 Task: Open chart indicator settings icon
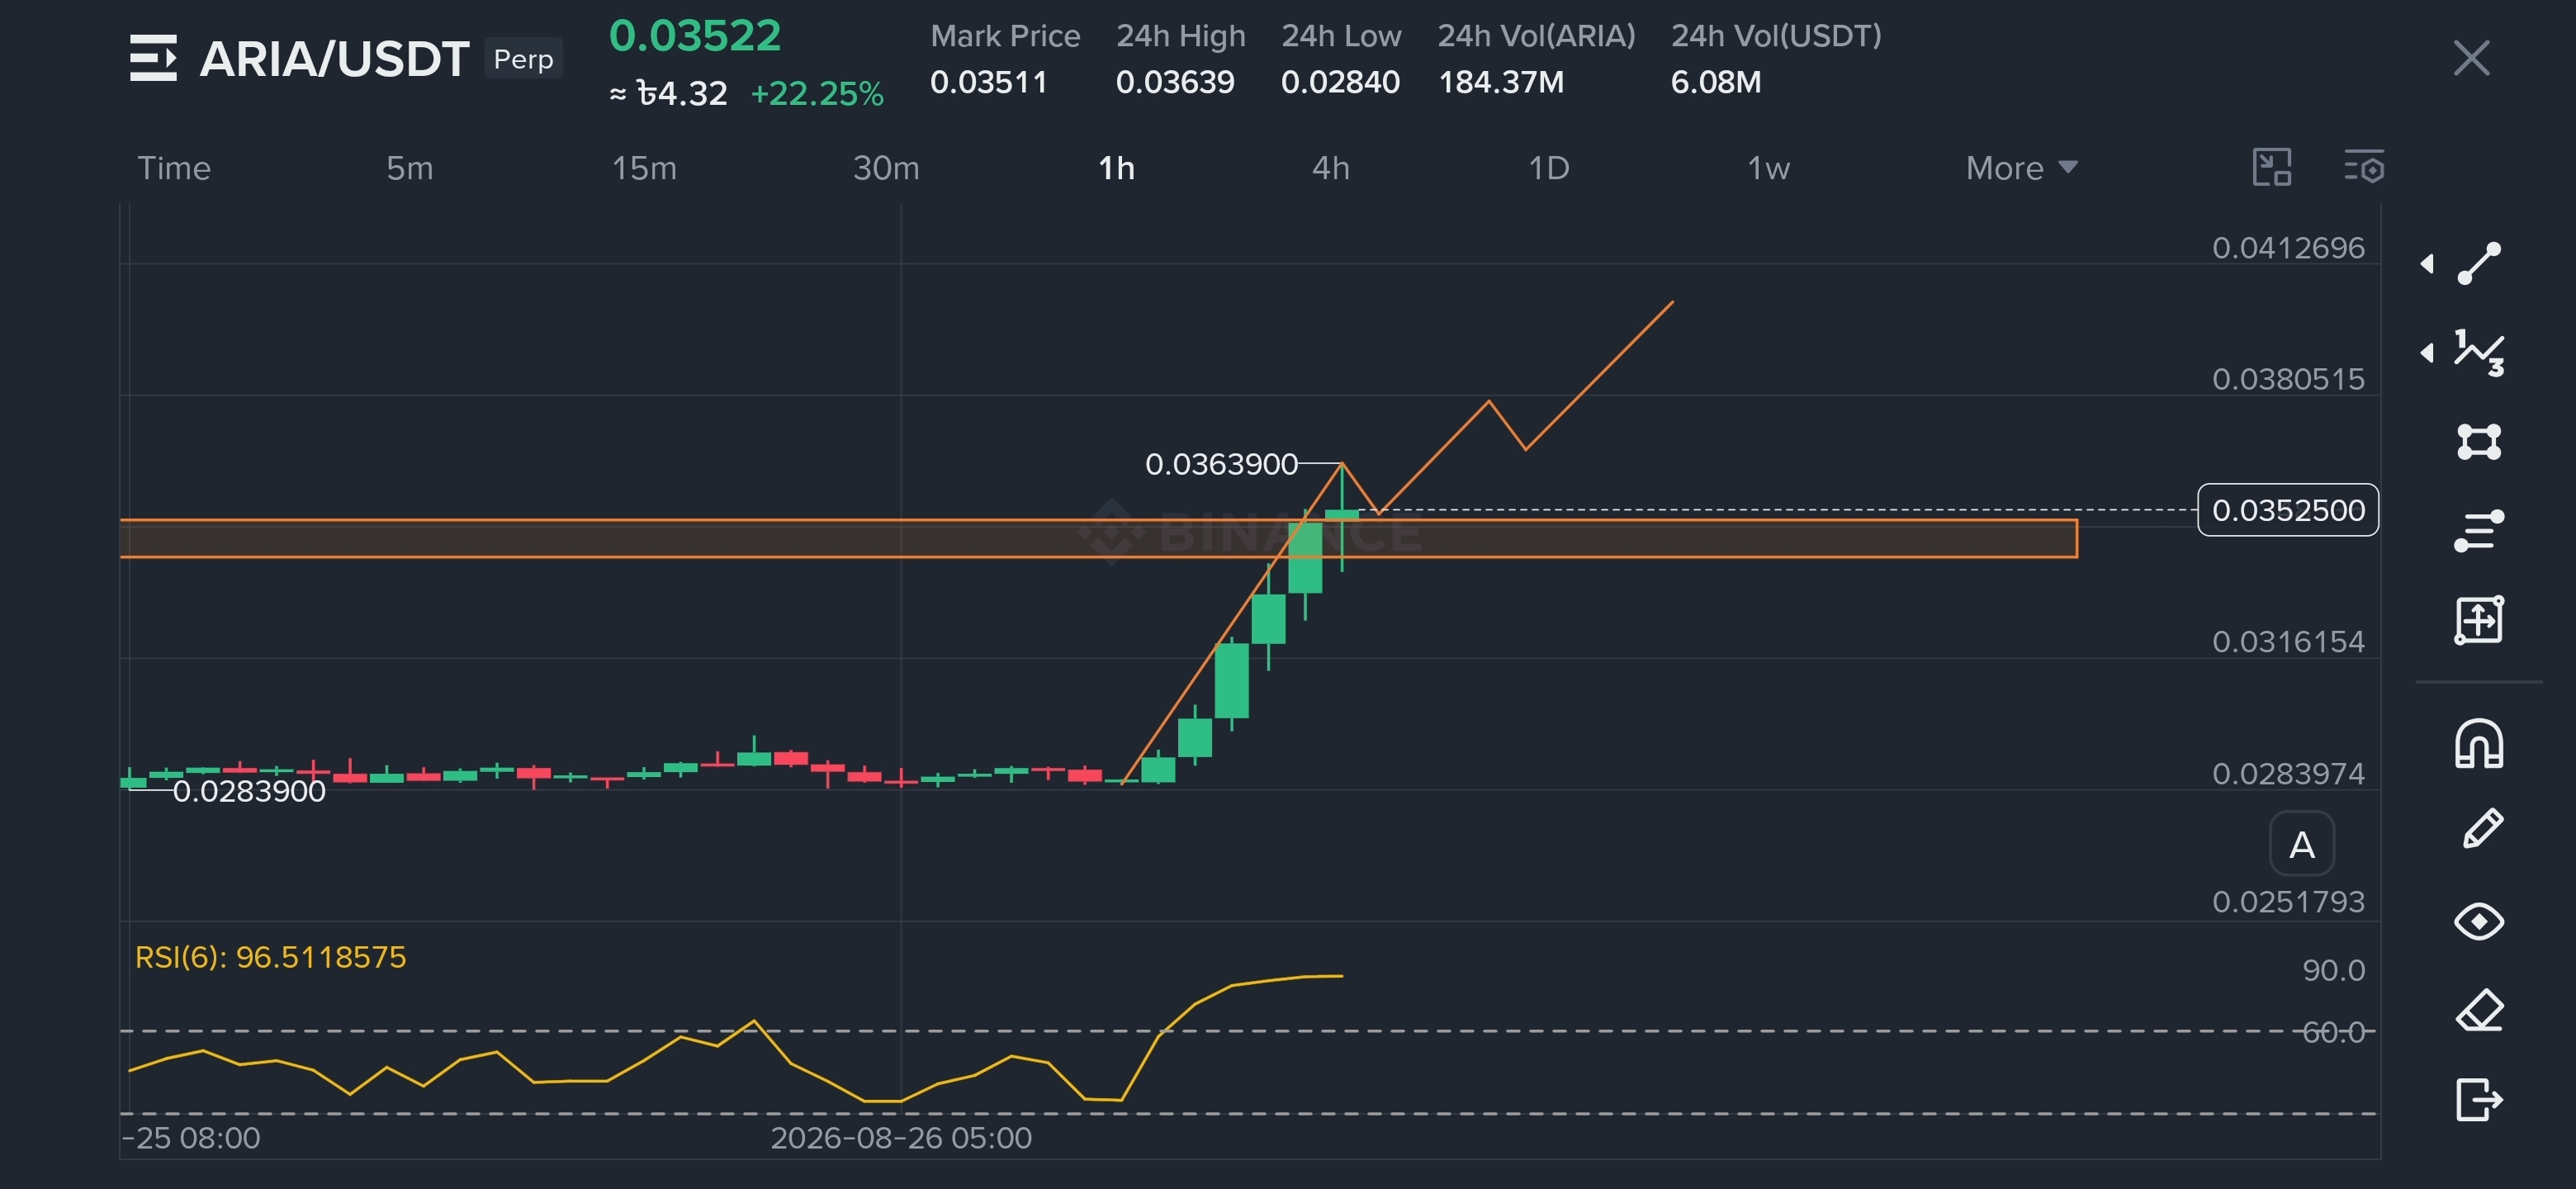2364,167
